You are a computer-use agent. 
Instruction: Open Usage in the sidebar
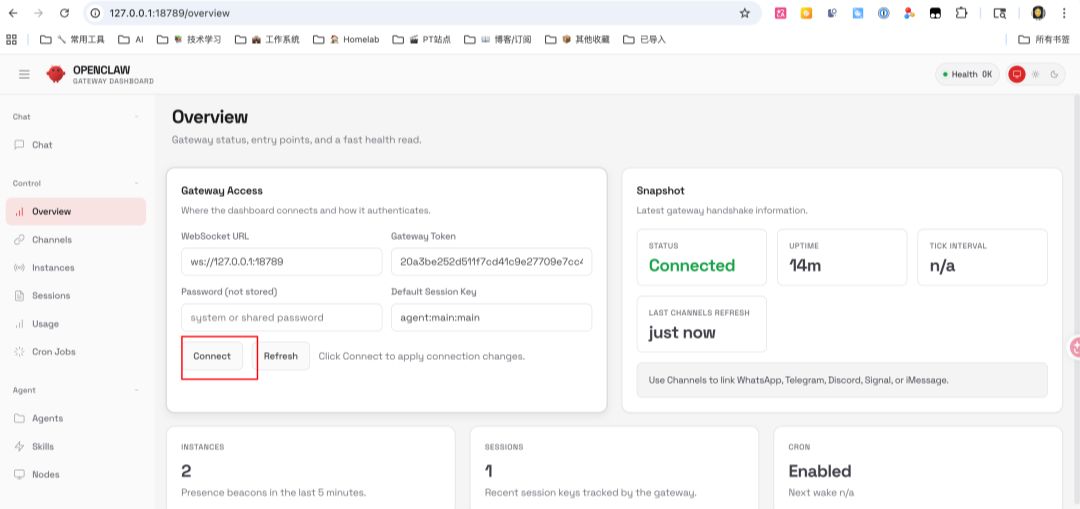76,324
